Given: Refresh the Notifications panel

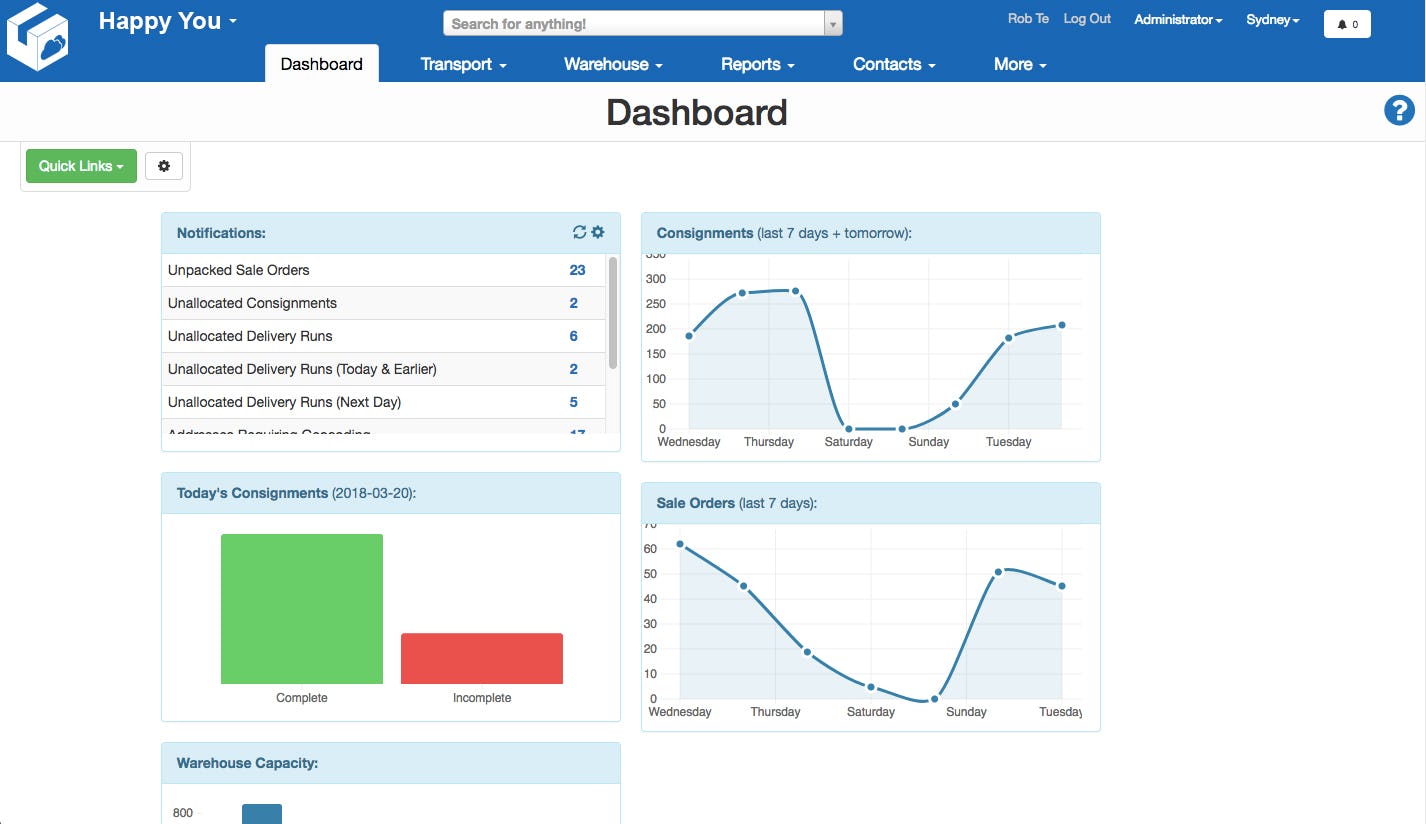Looking at the screenshot, I should (580, 231).
